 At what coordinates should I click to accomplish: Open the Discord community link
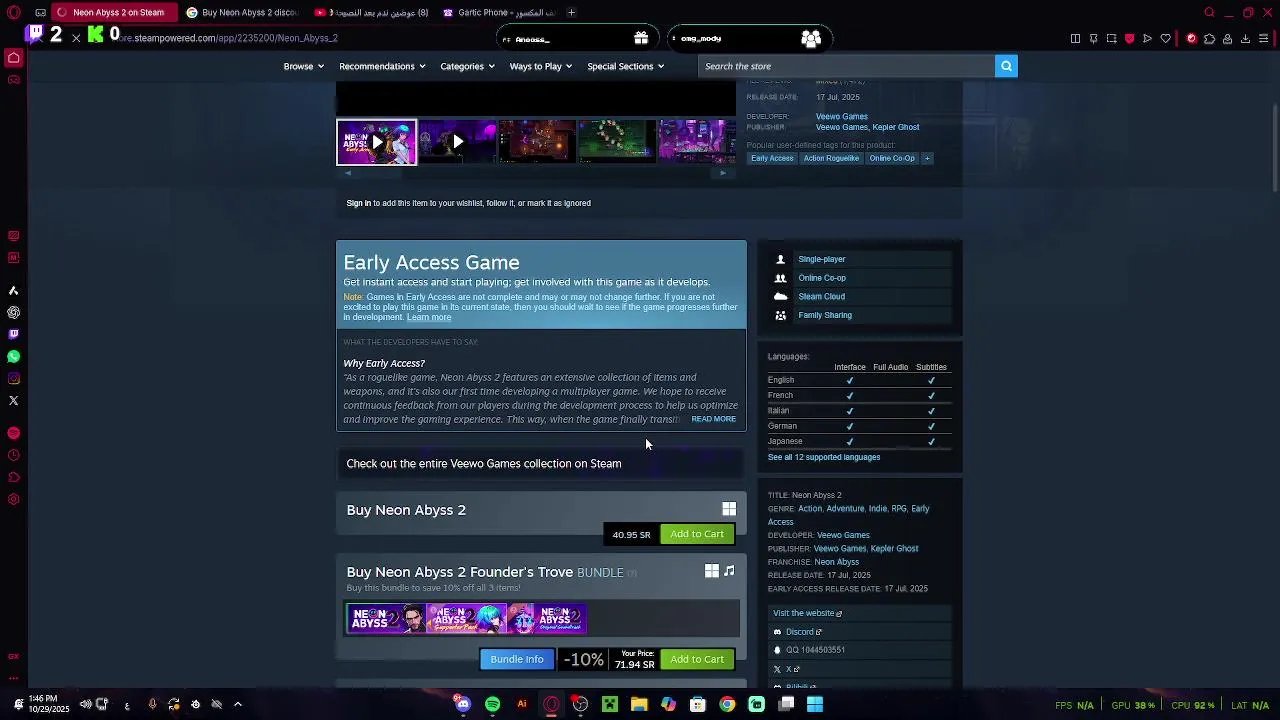point(803,632)
